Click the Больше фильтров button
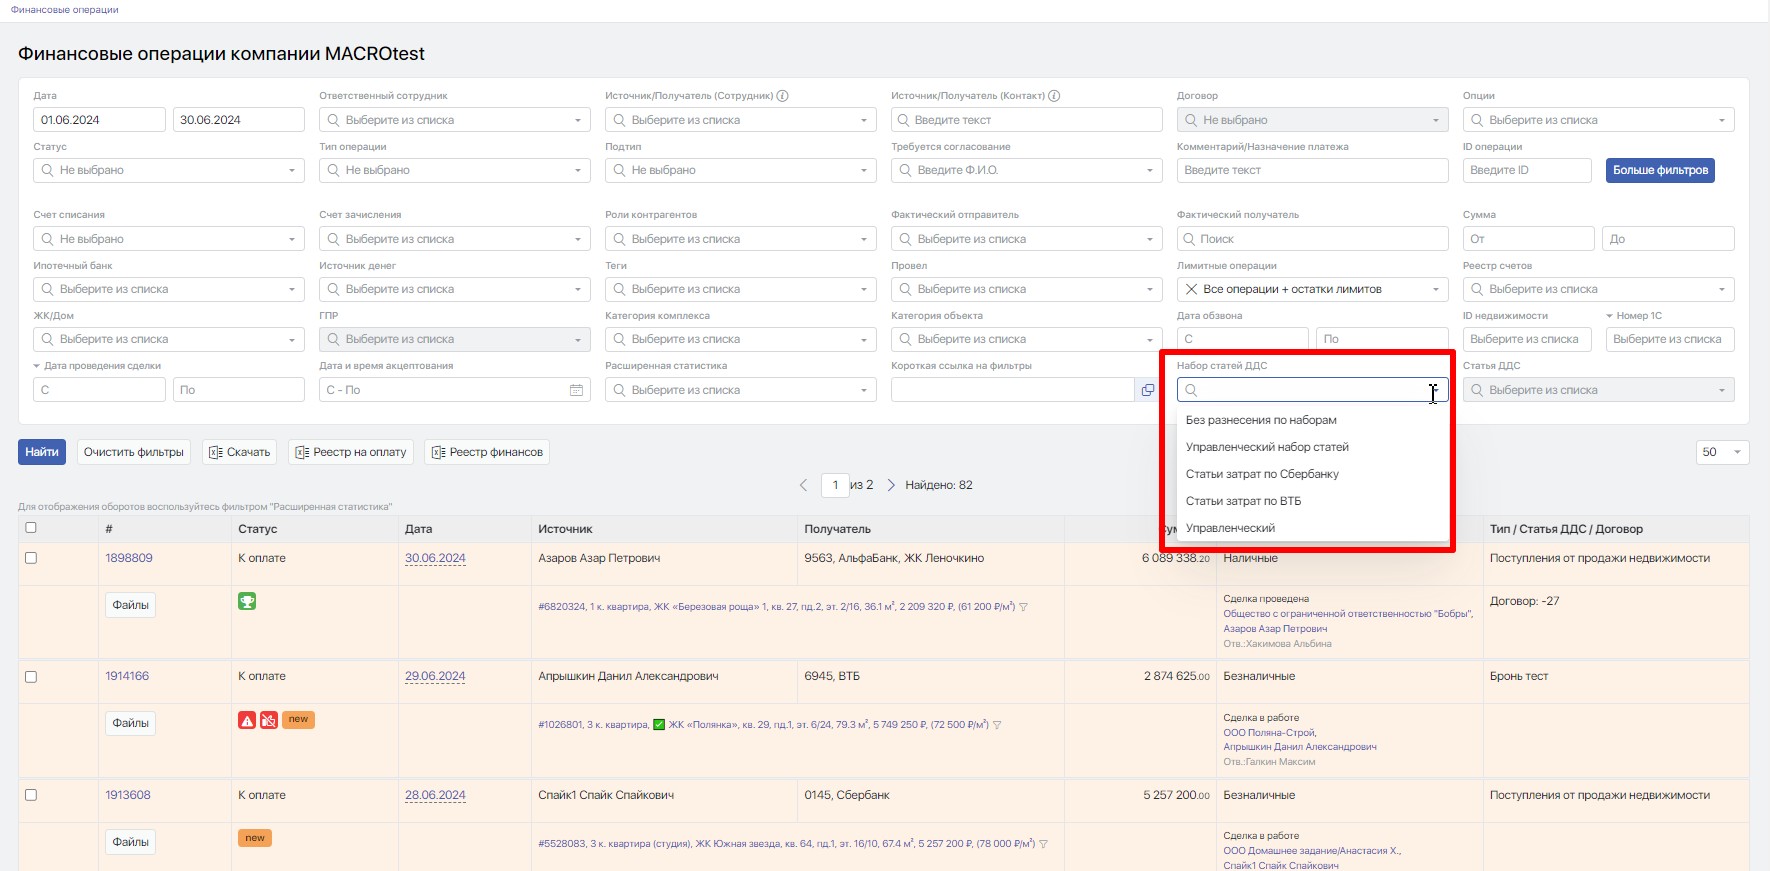 pos(1660,170)
